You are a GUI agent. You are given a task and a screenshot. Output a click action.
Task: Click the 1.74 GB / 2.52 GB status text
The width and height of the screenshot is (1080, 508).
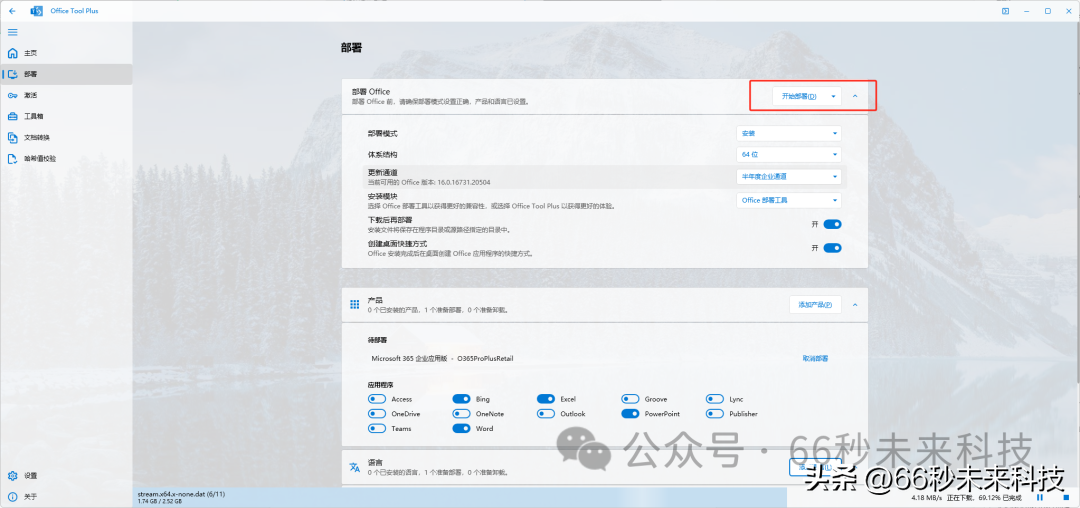(x=160, y=501)
